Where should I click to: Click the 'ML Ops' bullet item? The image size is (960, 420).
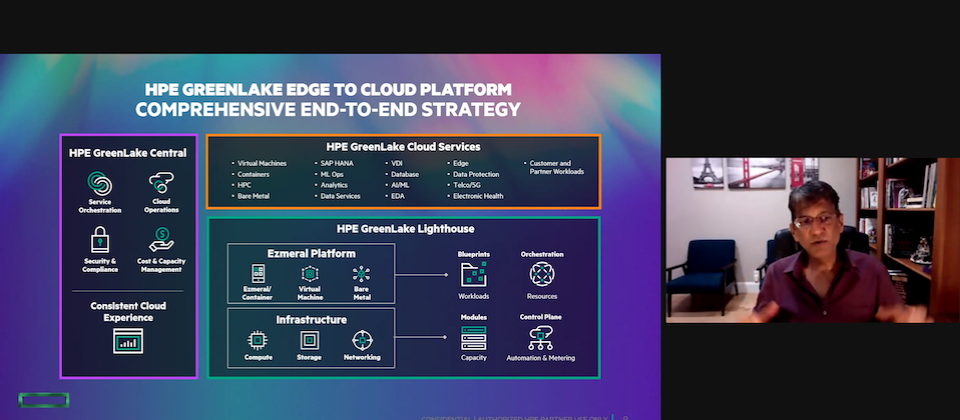coord(332,174)
